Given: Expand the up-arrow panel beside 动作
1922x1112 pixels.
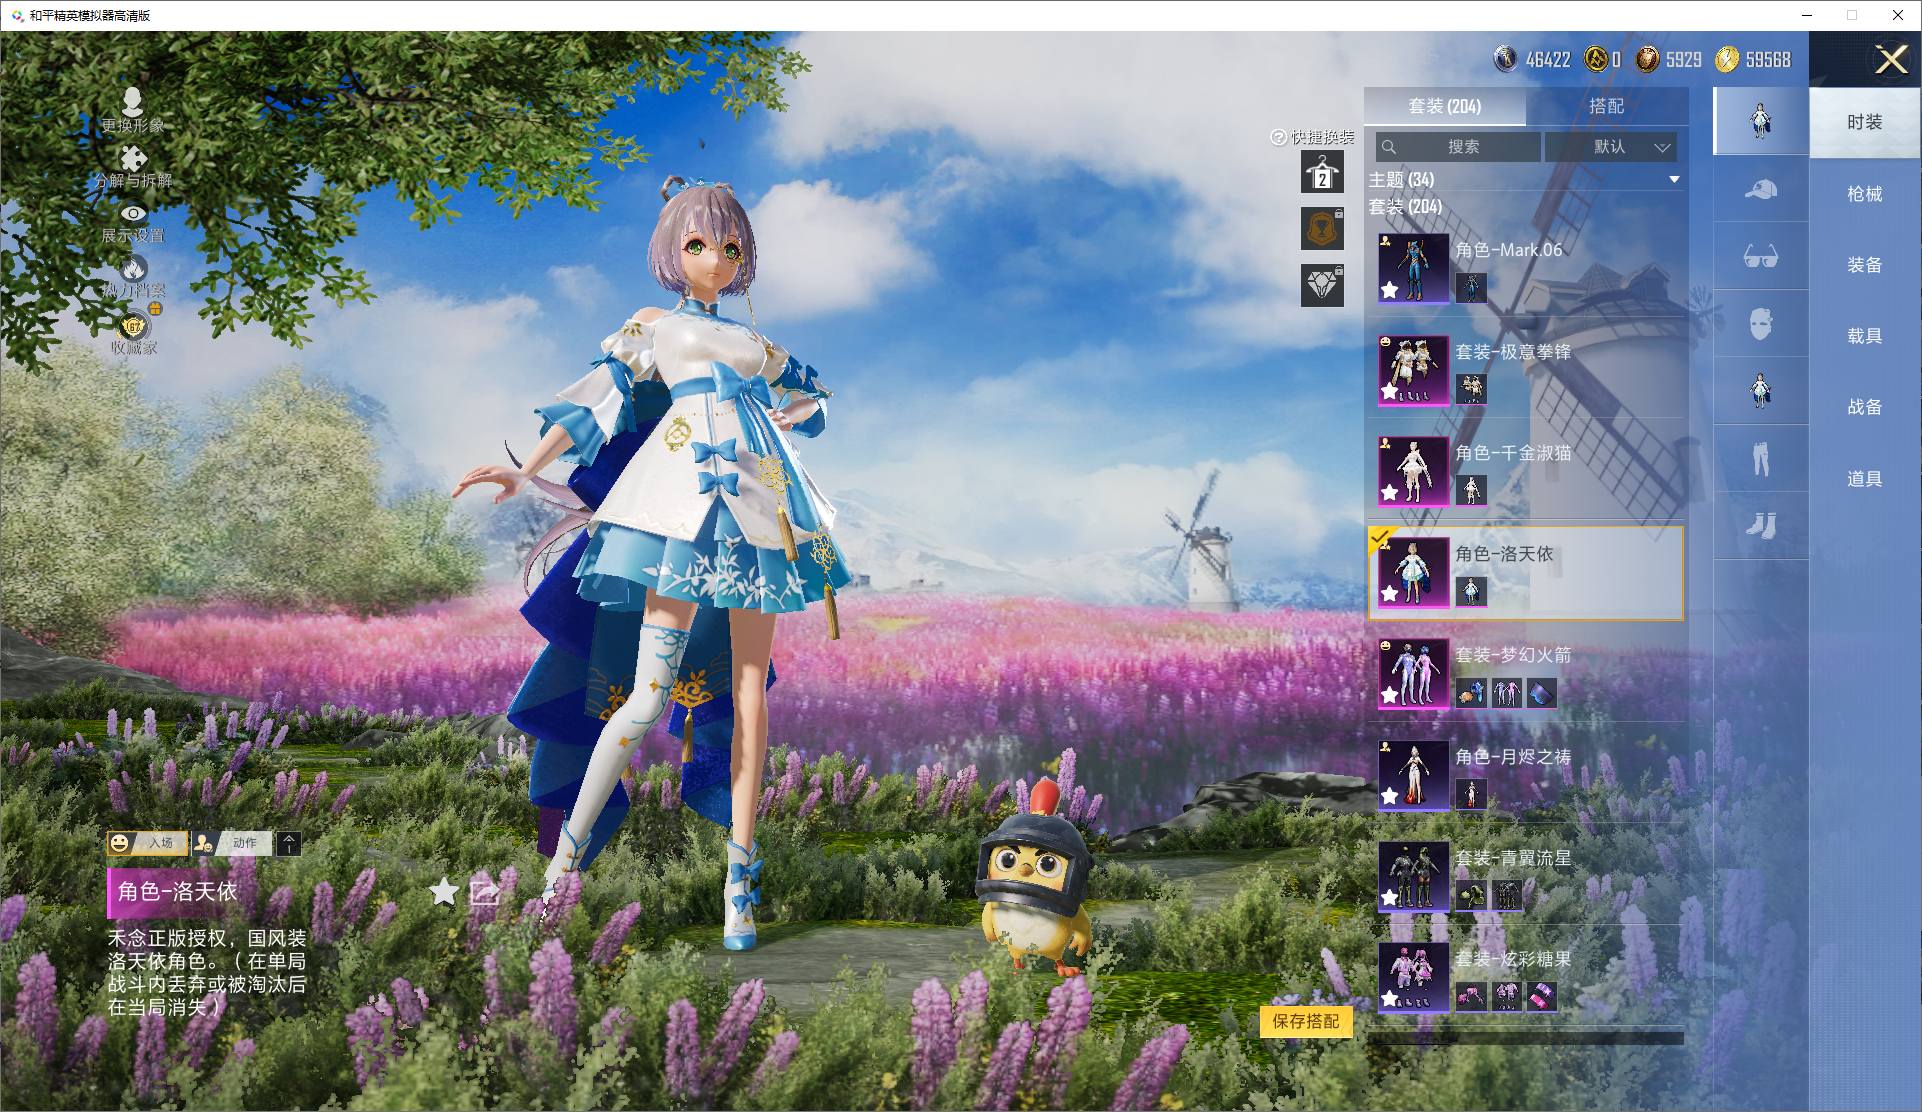Looking at the screenshot, I should [x=289, y=843].
